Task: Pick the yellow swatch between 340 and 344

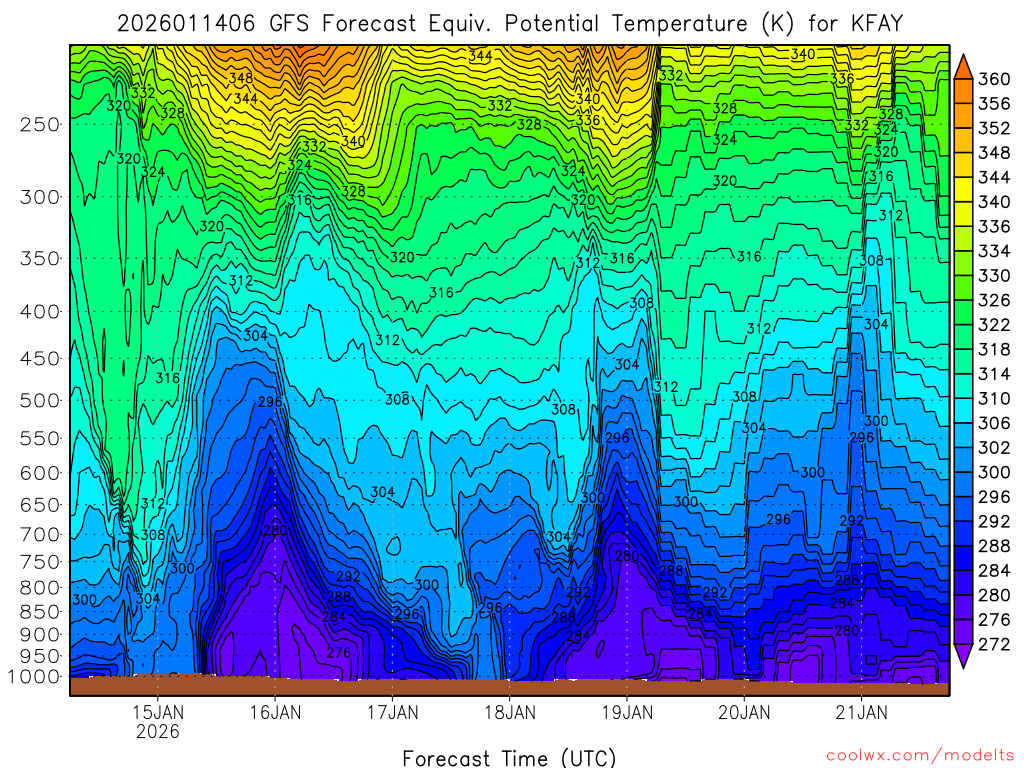Action: pyautogui.click(x=963, y=189)
